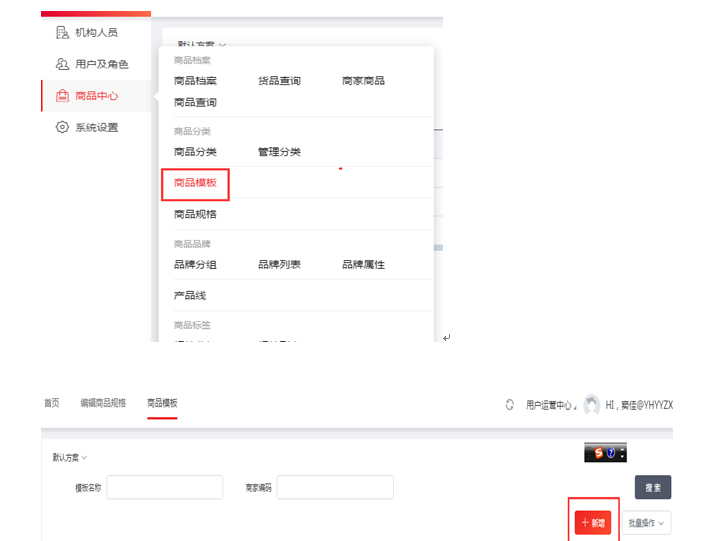Click the 商品中心 shopping bag icon
This screenshot has width=710, height=541.
[62, 96]
